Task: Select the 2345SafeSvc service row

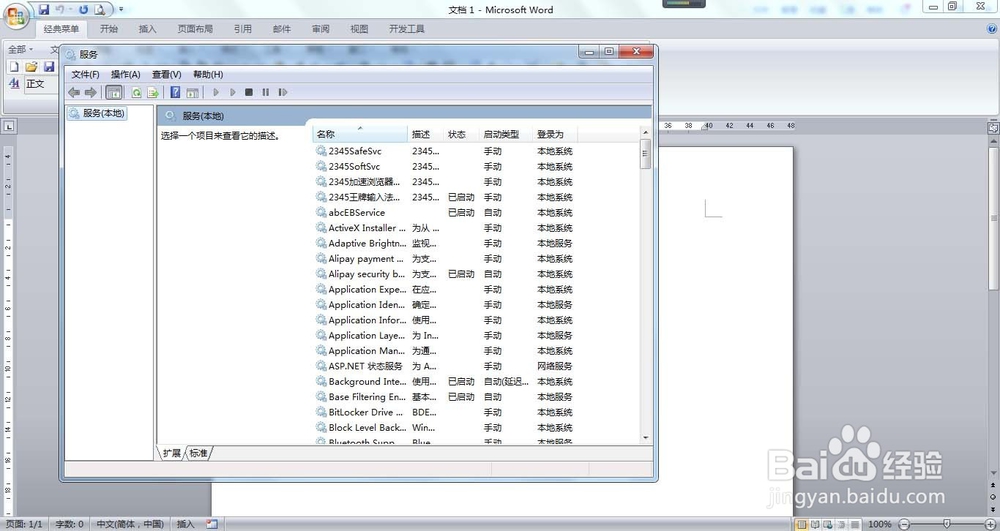Action: tap(445, 151)
